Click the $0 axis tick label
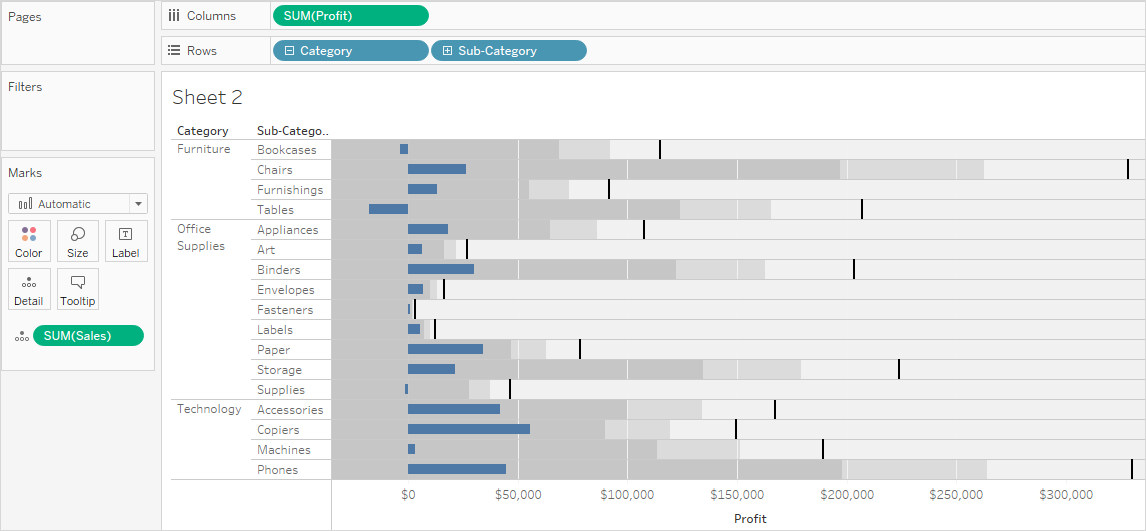1146x531 pixels. pos(408,495)
